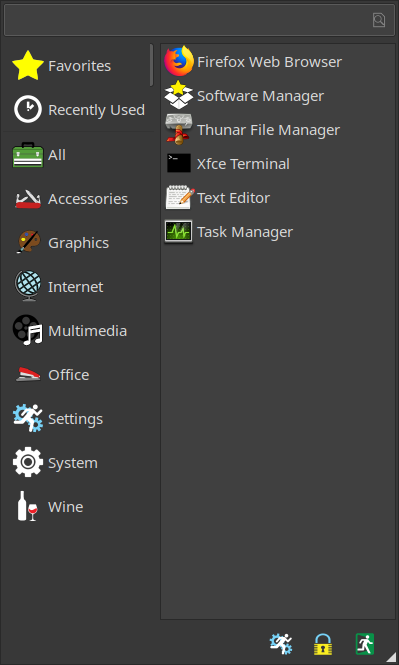Click the menu resize grip corner
The image size is (399, 665).
coord(391,657)
